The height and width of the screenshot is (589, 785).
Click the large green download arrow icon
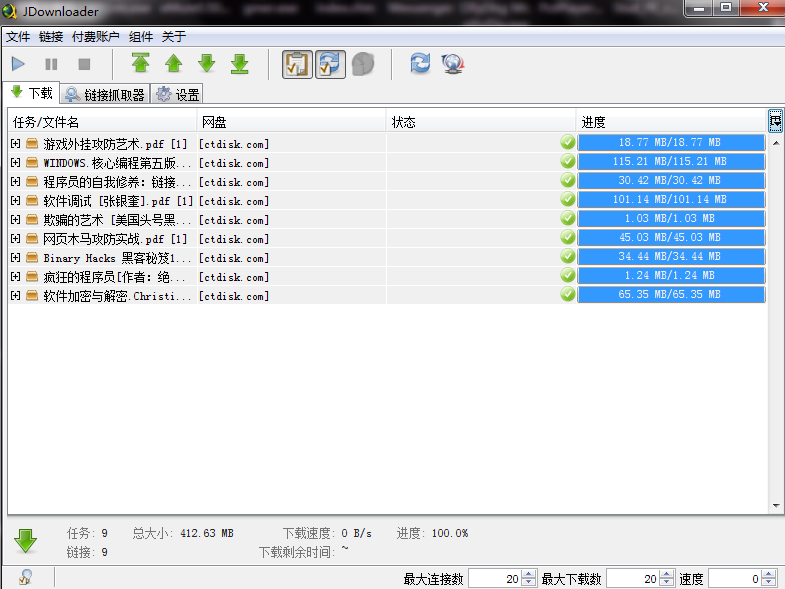(26, 542)
